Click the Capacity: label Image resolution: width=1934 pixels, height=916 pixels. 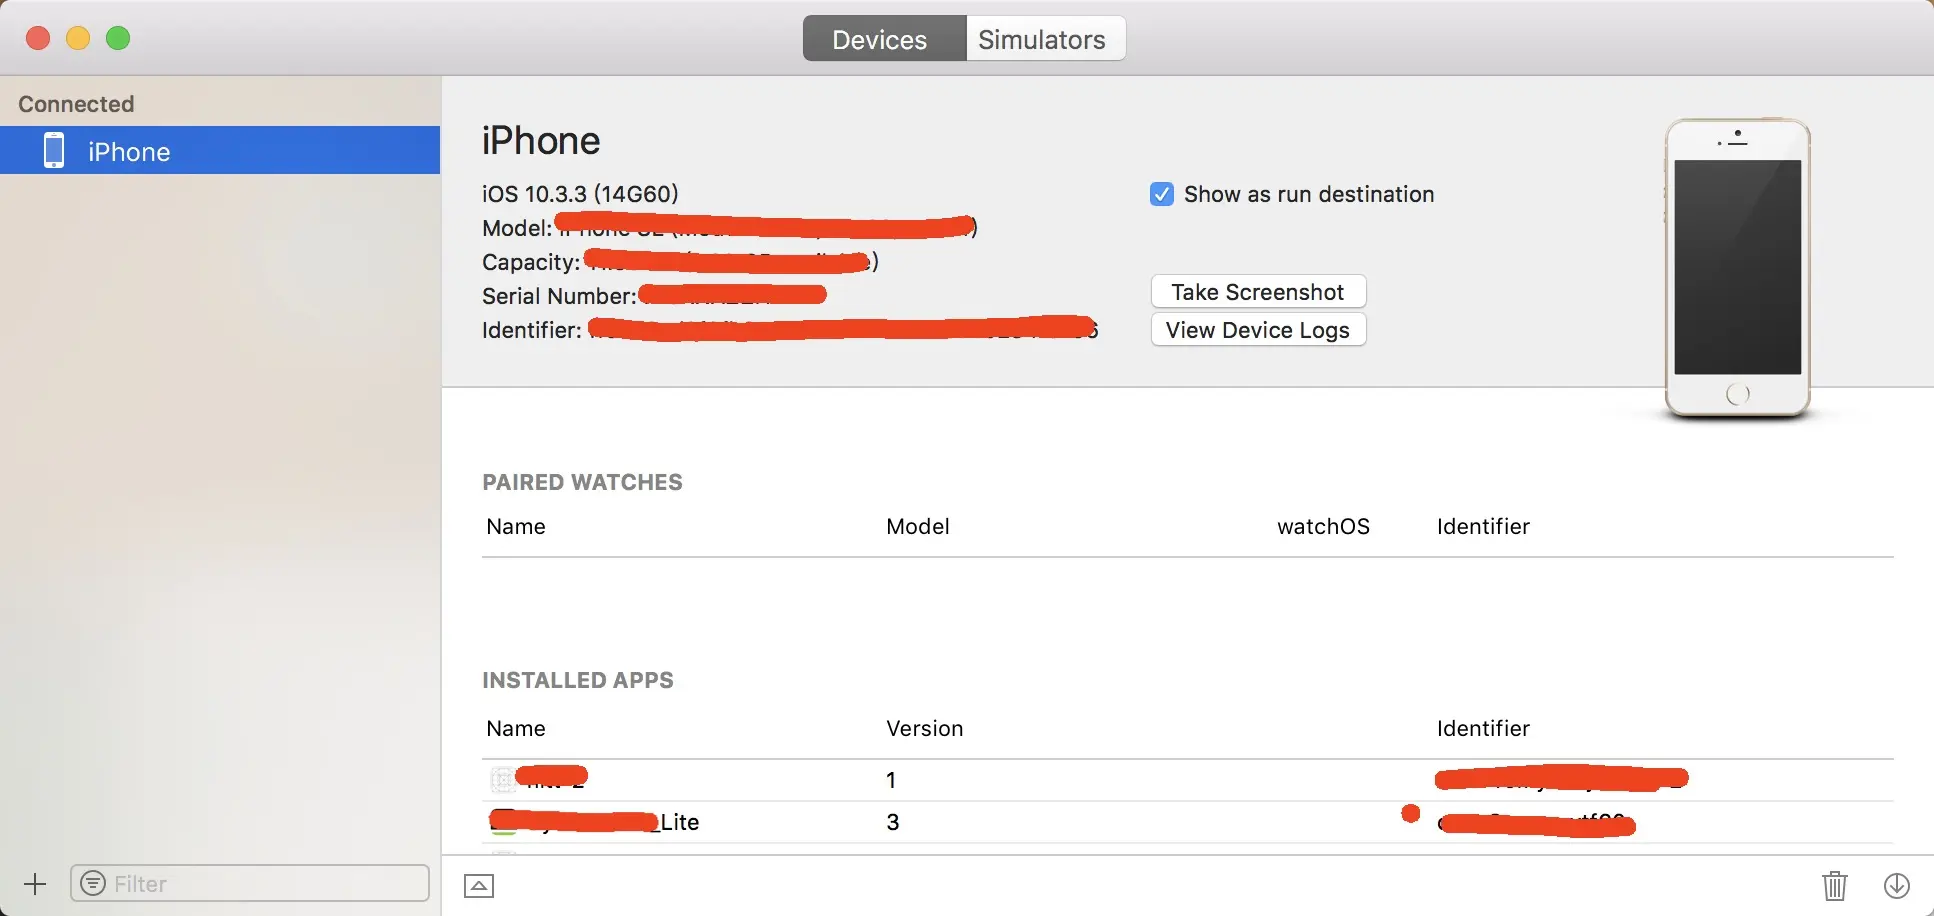531,262
